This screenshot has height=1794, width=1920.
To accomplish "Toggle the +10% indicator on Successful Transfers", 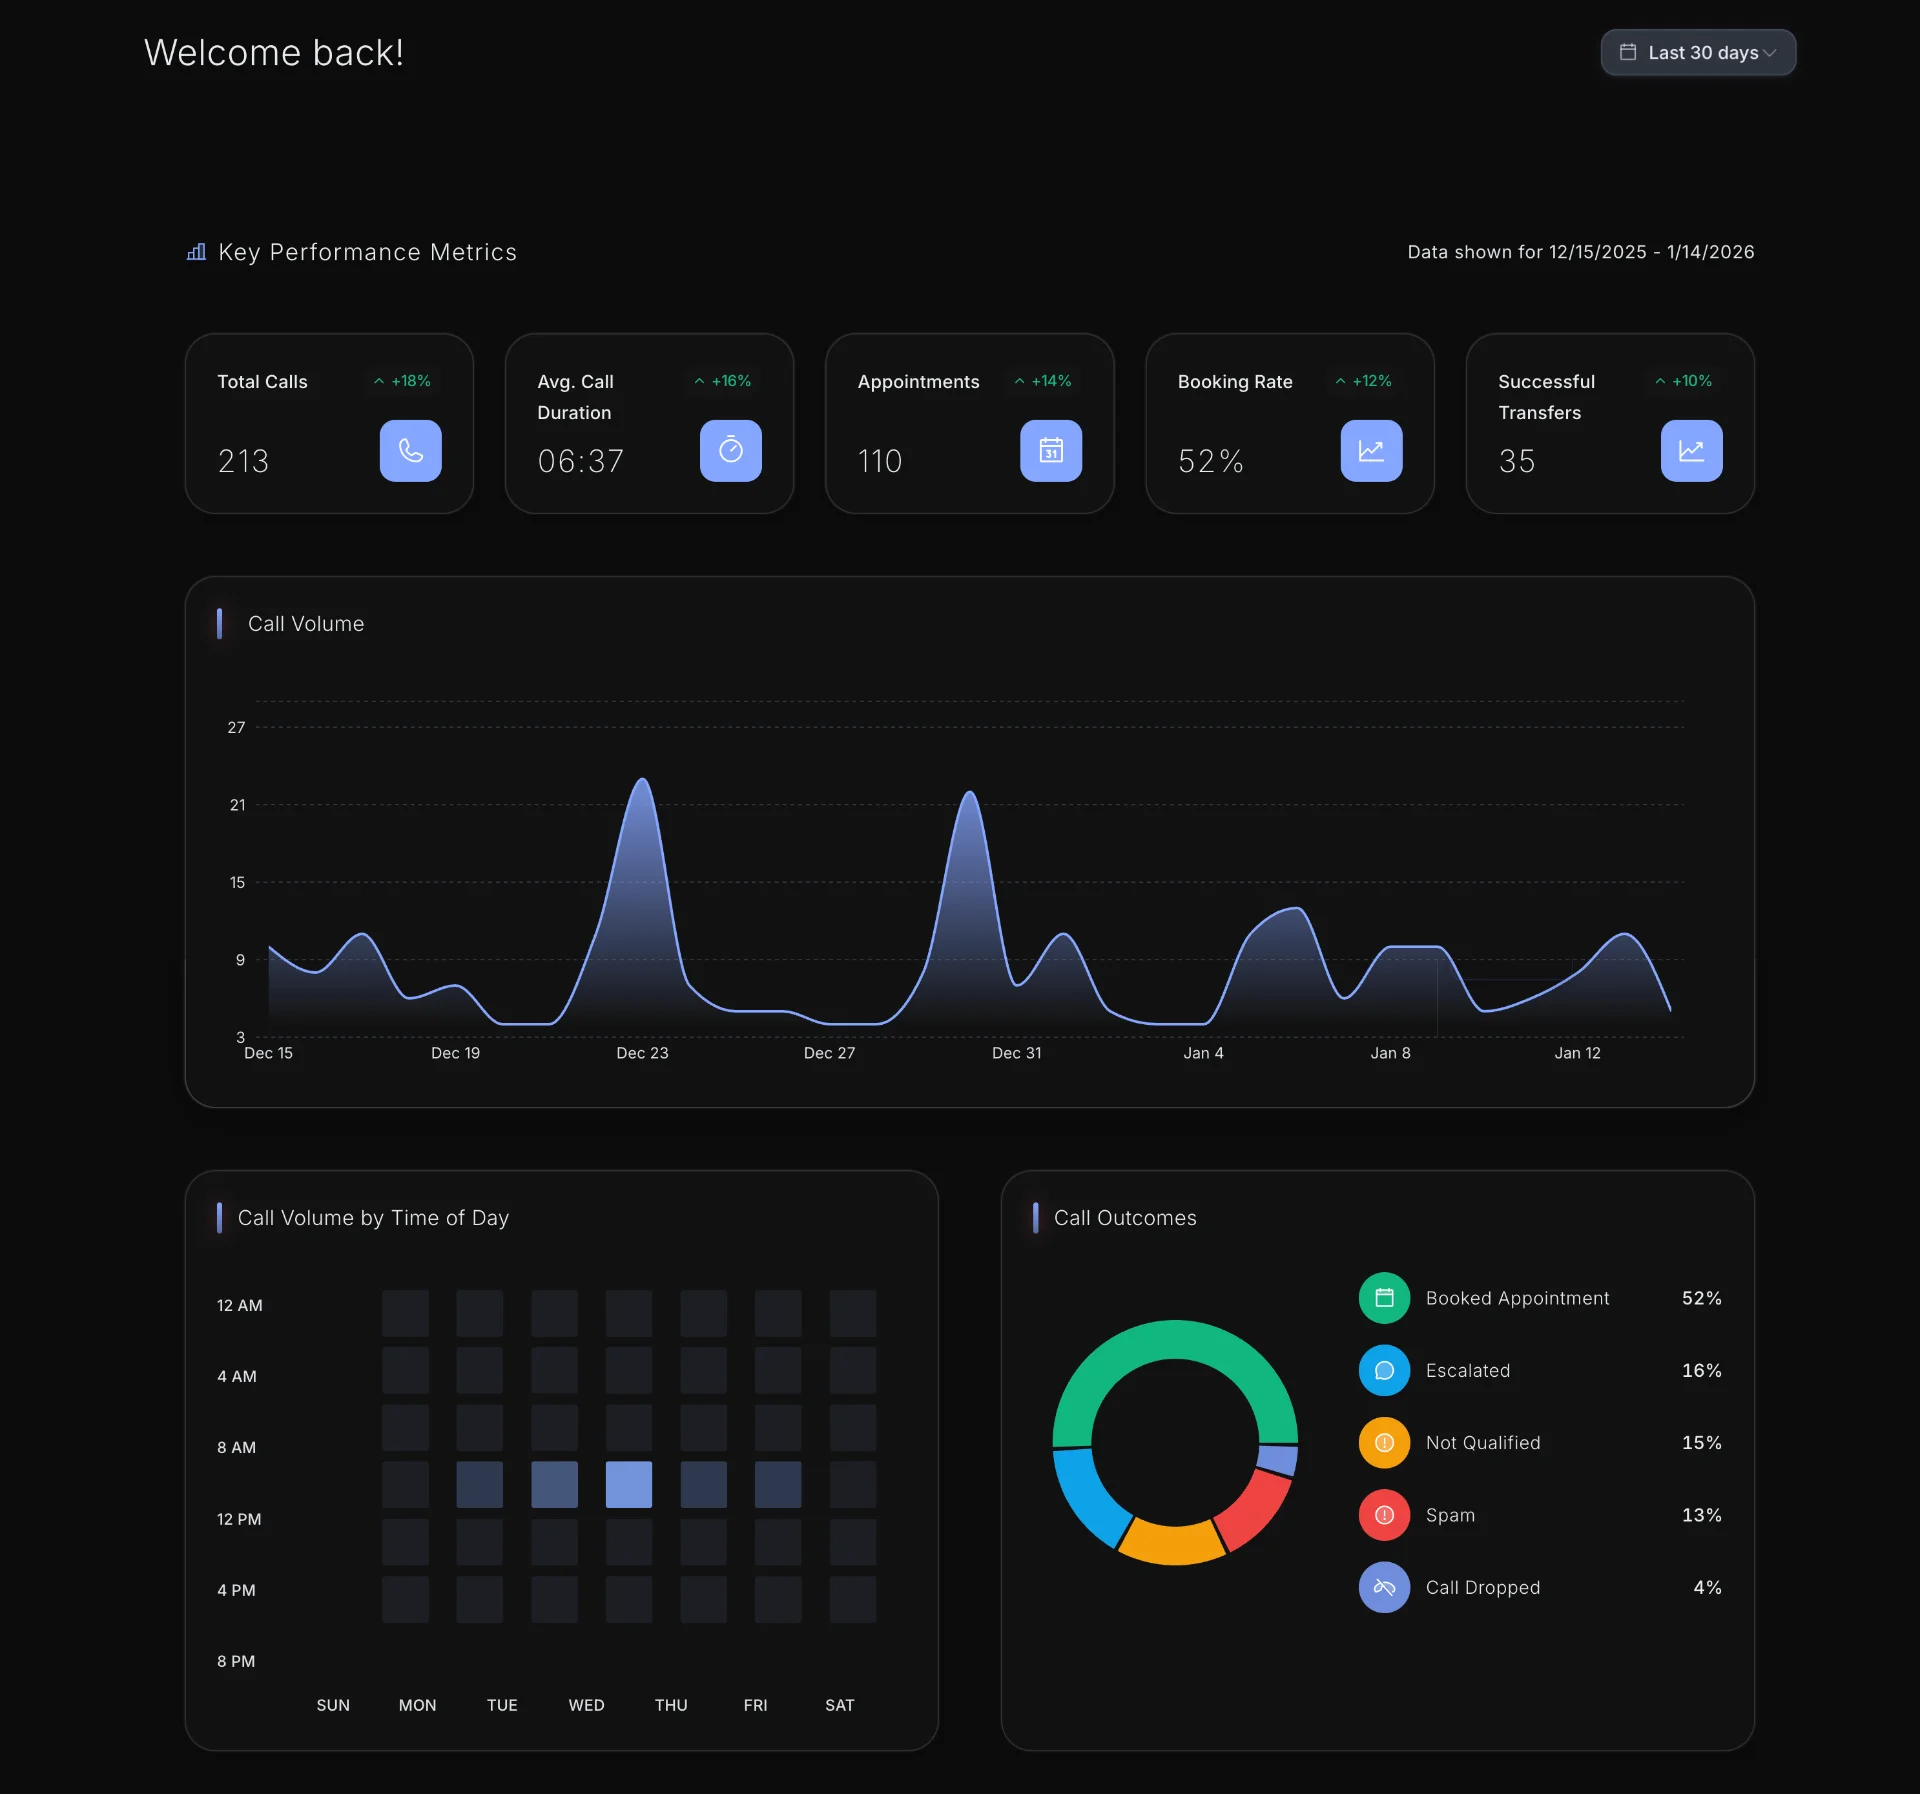I will pos(1683,381).
